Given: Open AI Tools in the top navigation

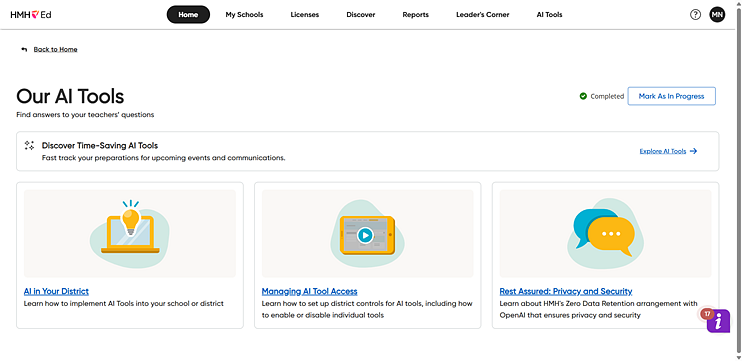Looking at the screenshot, I should [549, 15].
